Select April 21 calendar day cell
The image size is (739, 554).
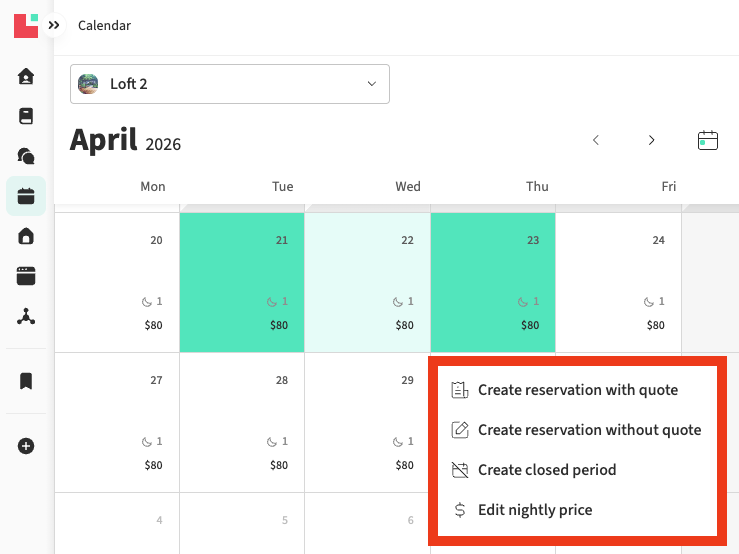[x=242, y=282]
